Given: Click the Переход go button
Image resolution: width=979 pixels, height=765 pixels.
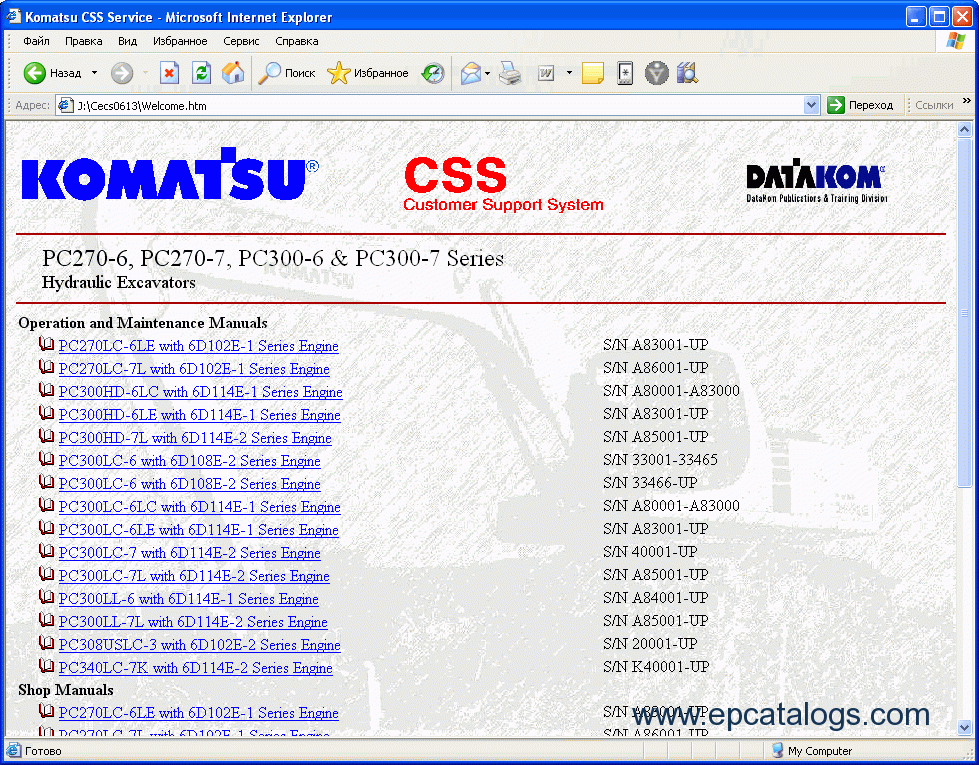Looking at the screenshot, I should click(x=860, y=106).
